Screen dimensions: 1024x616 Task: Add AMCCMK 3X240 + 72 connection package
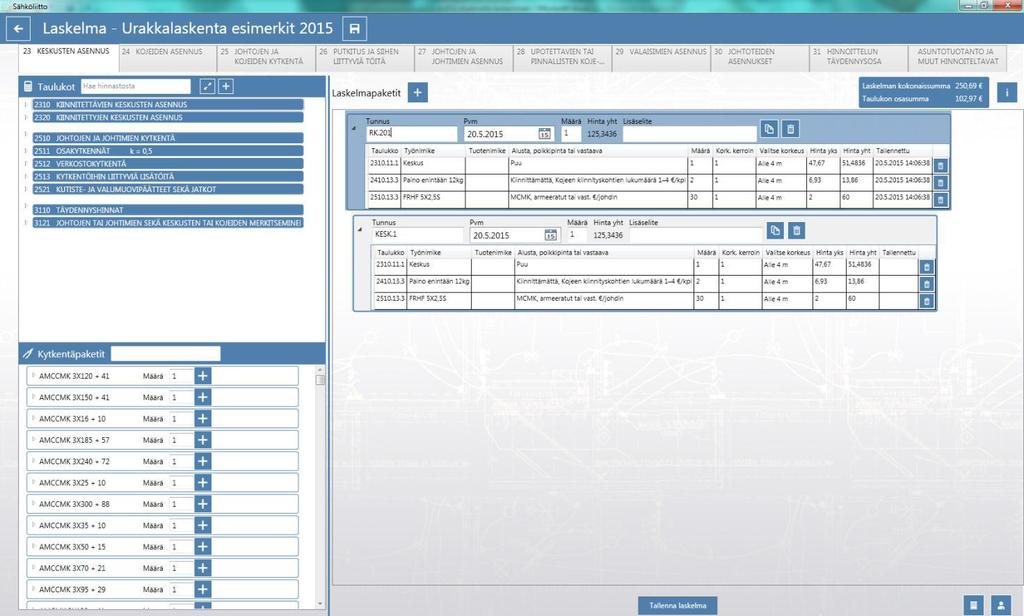coord(203,461)
